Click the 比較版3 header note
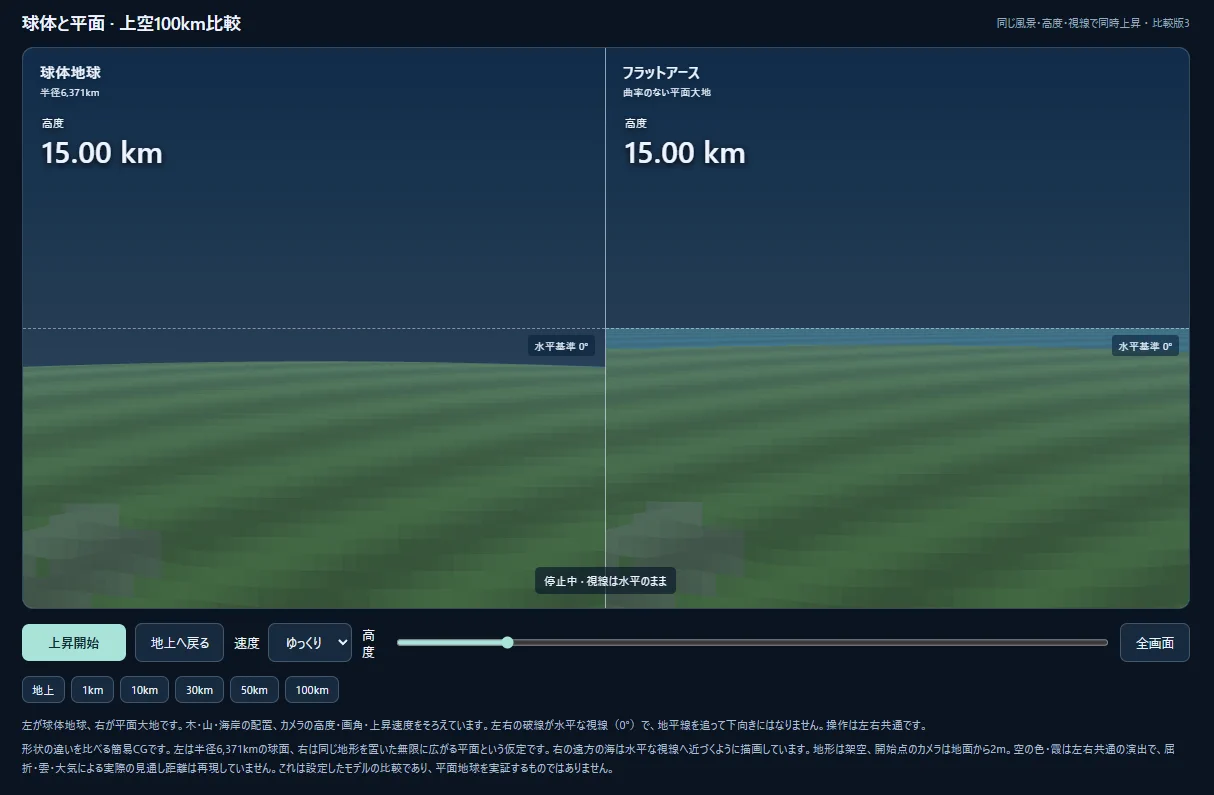This screenshot has height=795, width=1214. 1171,23
